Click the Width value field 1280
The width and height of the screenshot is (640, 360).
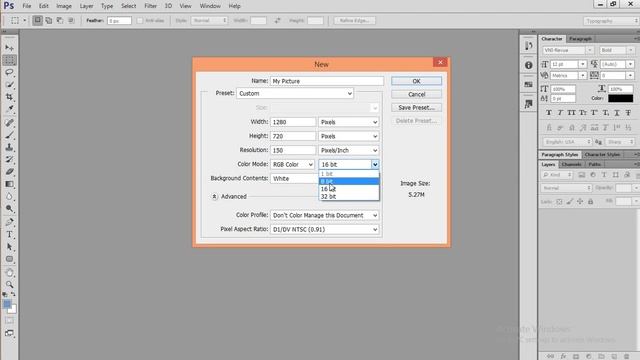click(293, 122)
